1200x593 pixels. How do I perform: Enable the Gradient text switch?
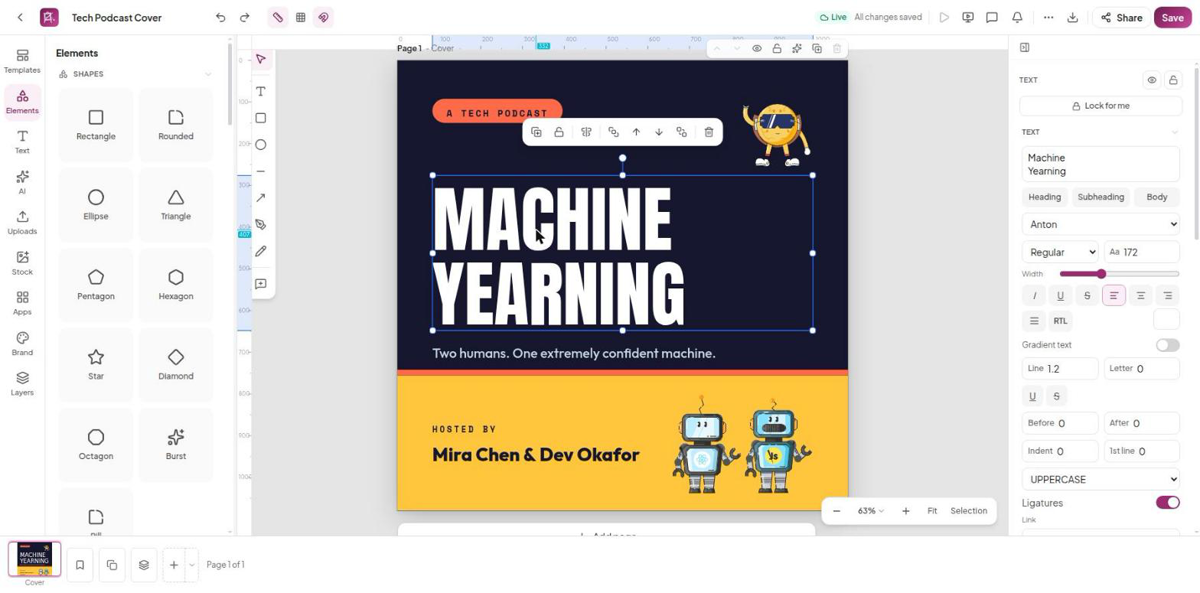tap(1167, 345)
